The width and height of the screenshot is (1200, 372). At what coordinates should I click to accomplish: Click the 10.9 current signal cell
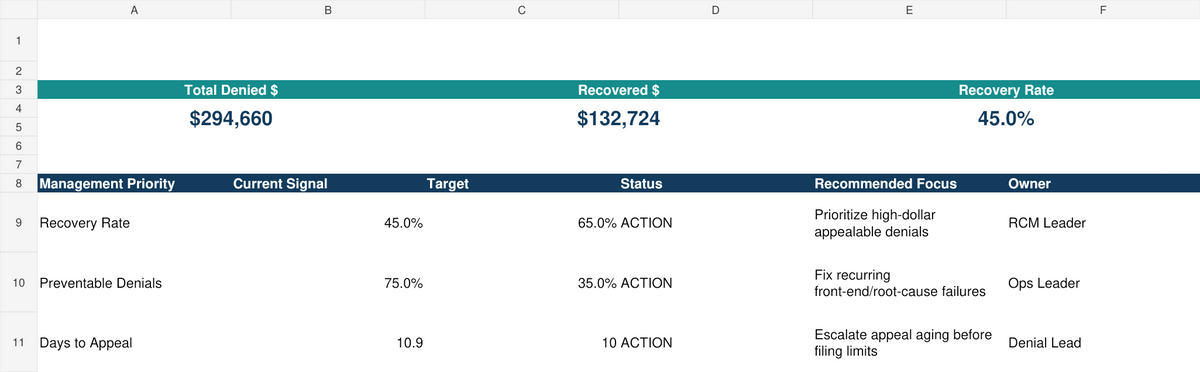pyautogui.click(x=327, y=343)
